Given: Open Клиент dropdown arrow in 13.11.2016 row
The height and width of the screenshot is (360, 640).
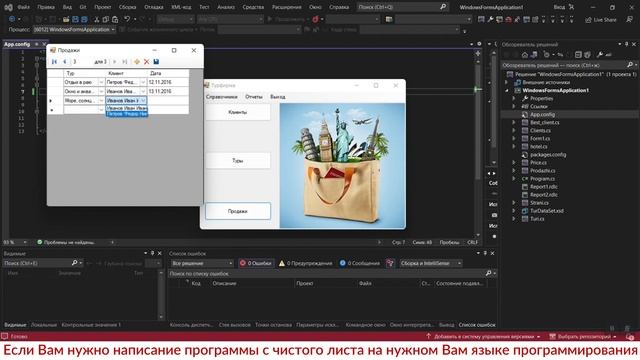Looking at the screenshot, I should pos(143,91).
